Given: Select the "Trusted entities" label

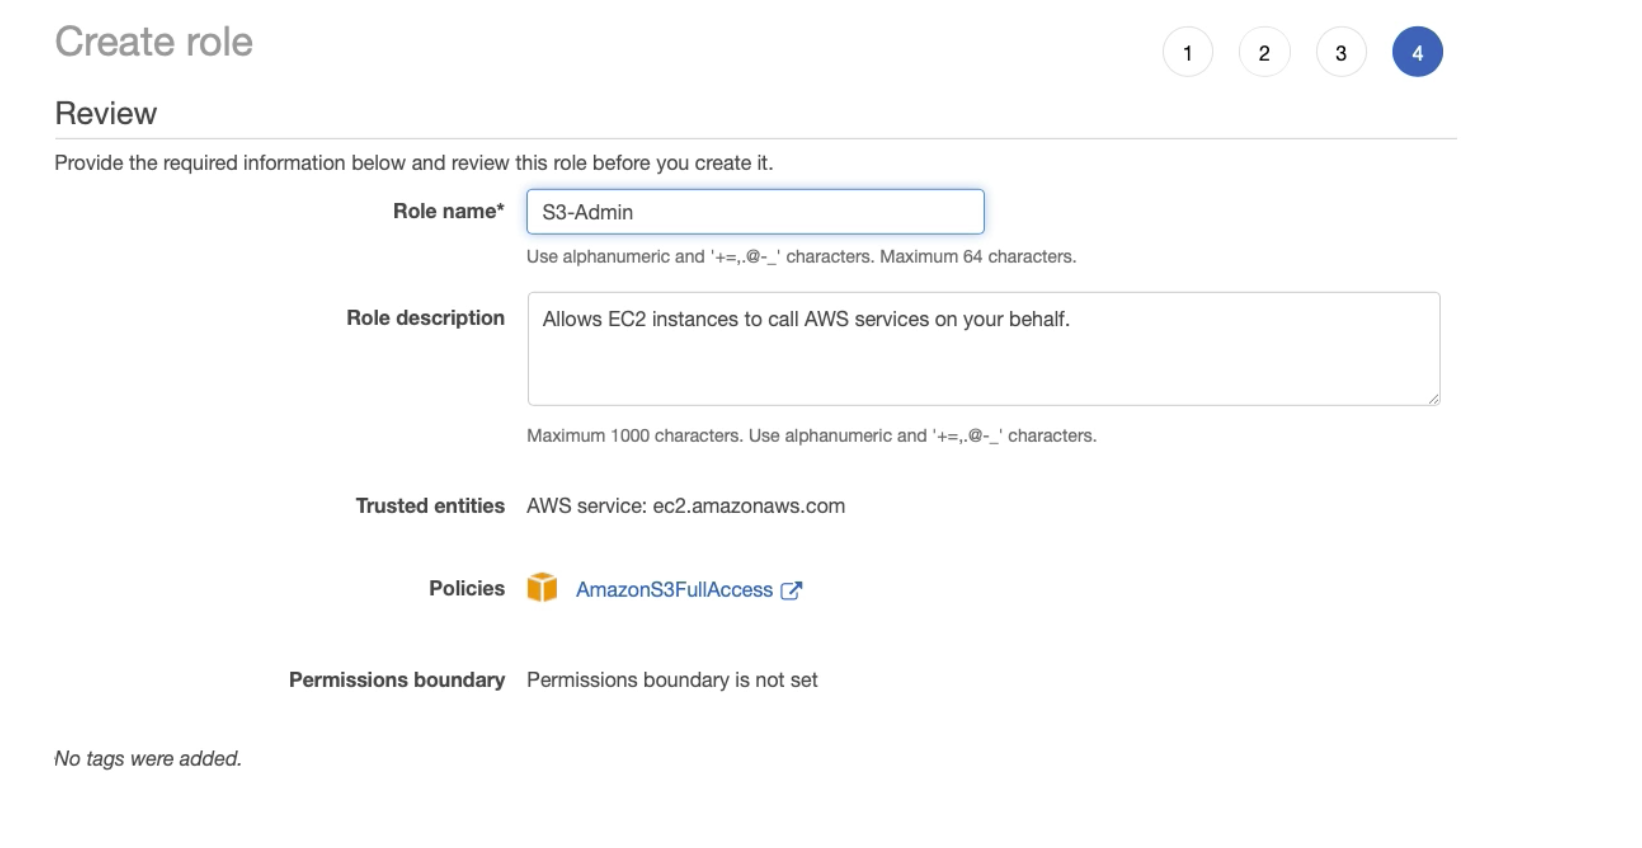Looking at the screenshot, I should 430,506.
